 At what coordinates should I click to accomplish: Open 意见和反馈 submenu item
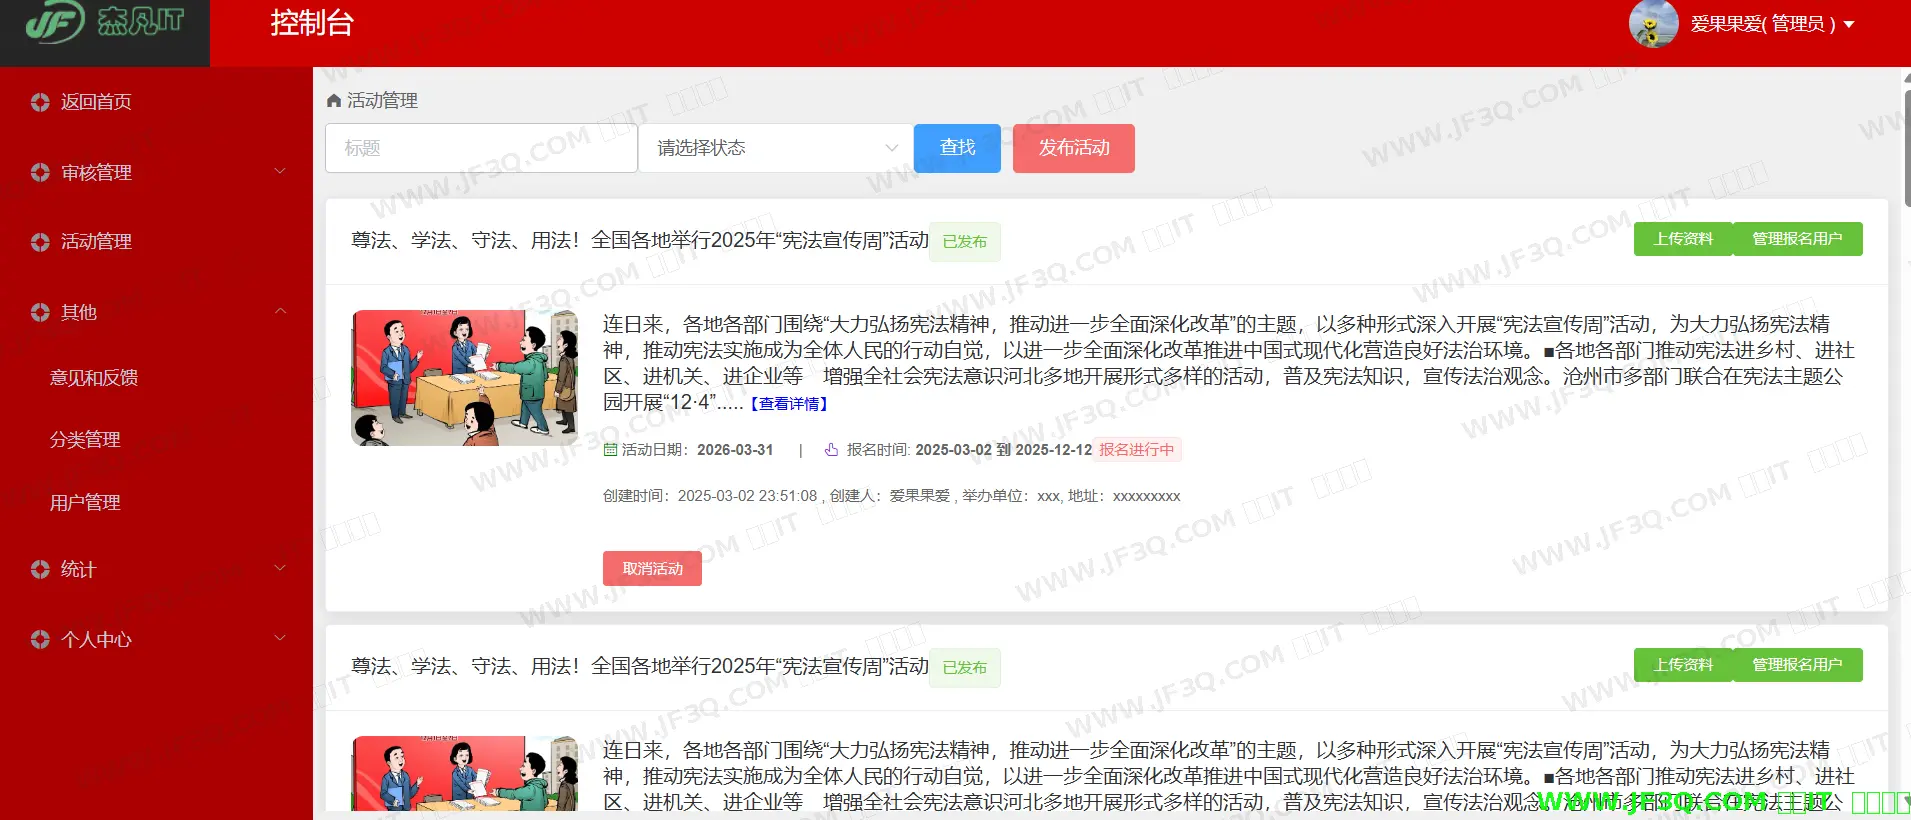pyautogui.click(x=94, y=378)
